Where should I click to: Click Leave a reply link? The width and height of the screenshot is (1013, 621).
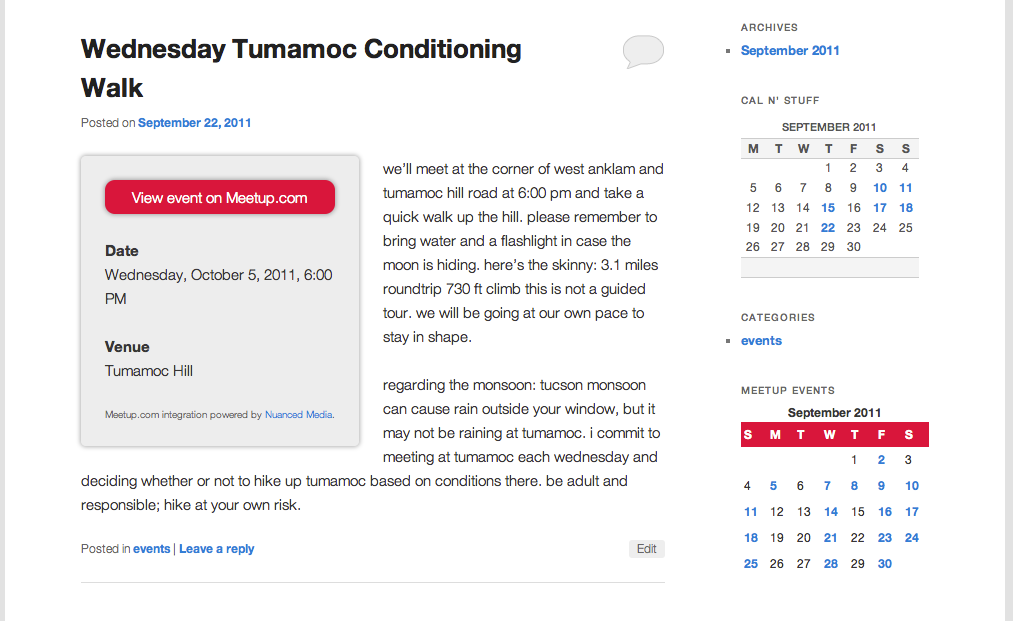pyautogui.click(x=216, y=549)
